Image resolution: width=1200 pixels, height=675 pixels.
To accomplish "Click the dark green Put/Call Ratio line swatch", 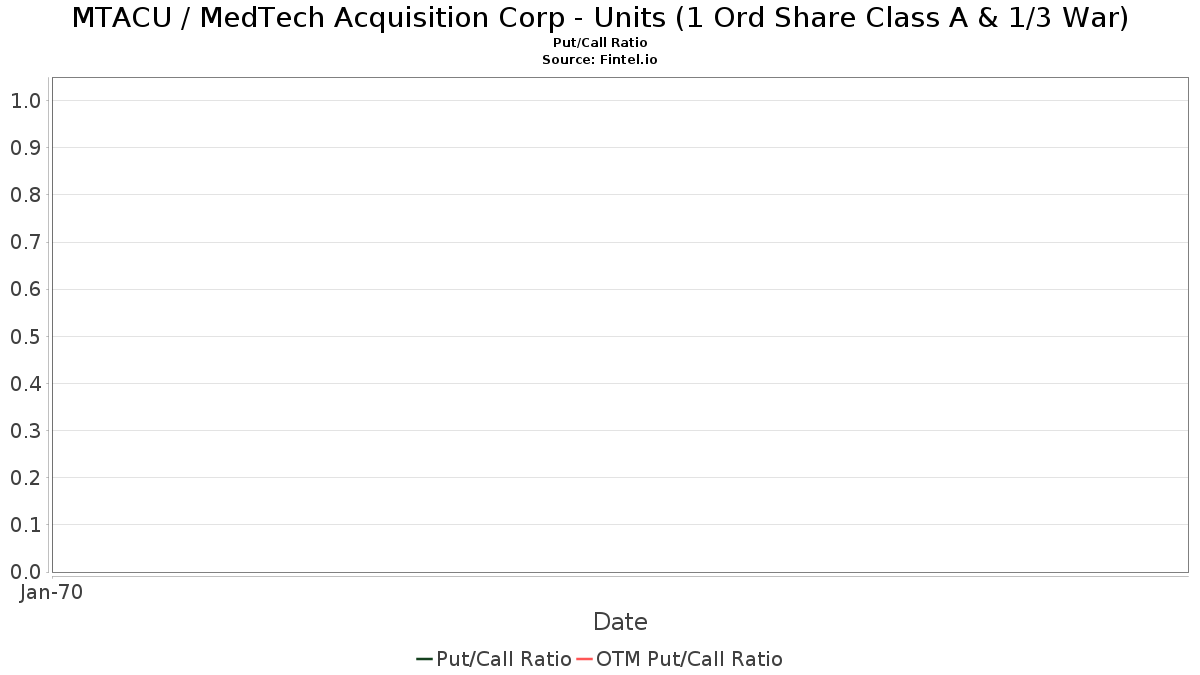I will pos(424,659).
